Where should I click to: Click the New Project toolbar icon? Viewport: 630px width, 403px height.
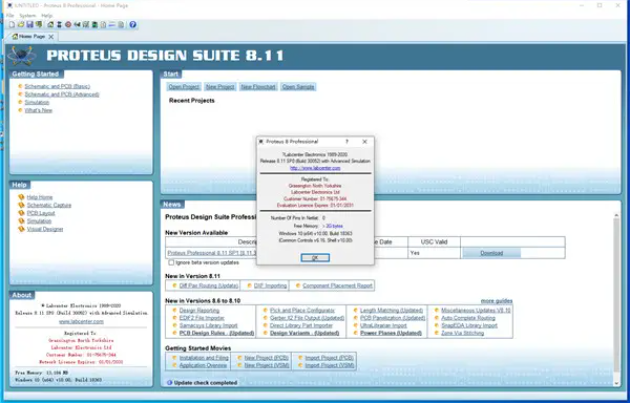coord(9,24)
